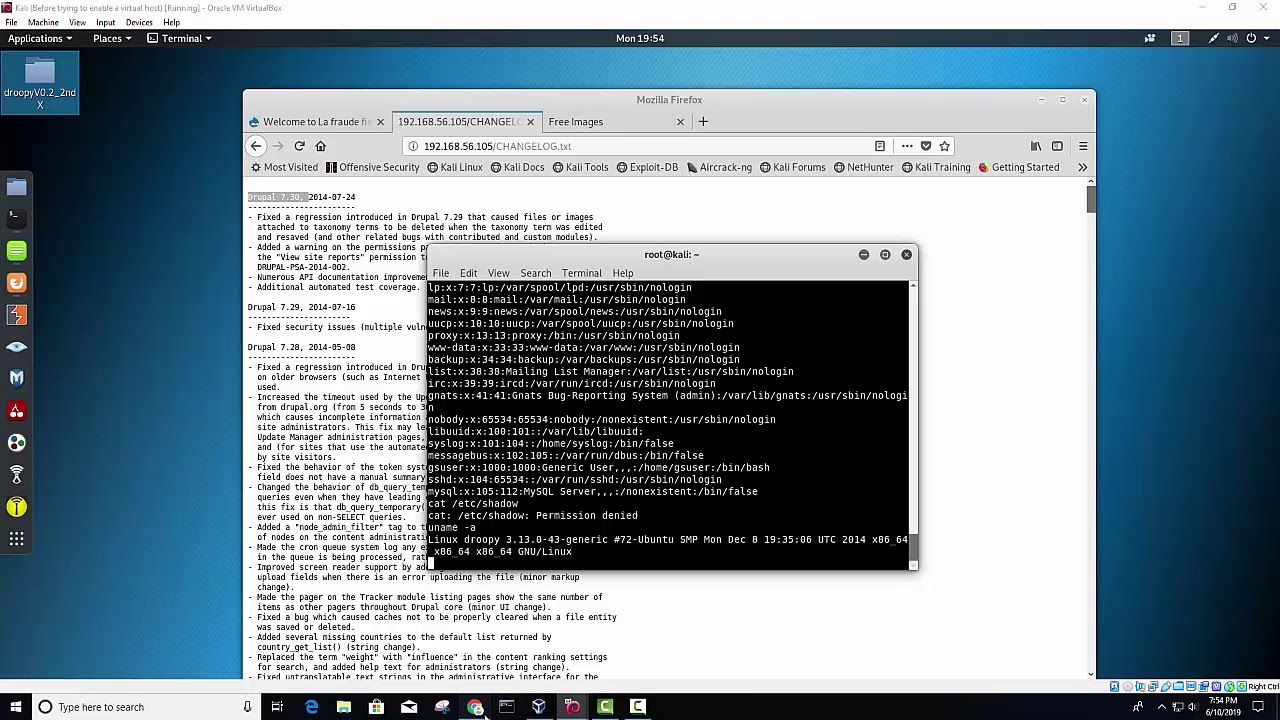Show more bookmarks chevron

[1082, 167]
